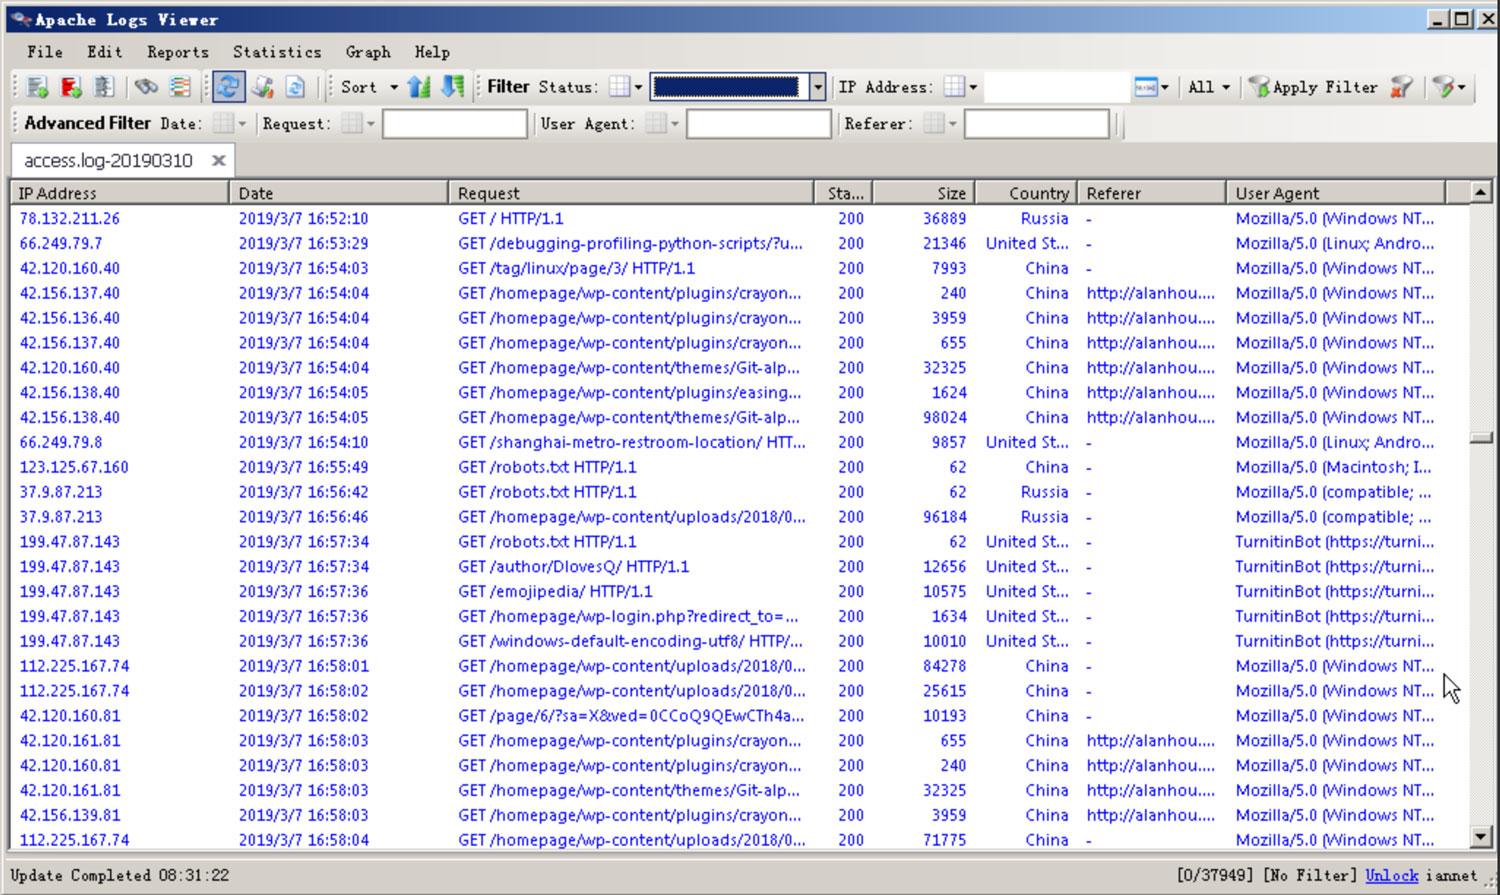The height and width of the screenshot is (895, 1500).
Task: Expand the IP Address grid dropdown arrow
Action: [973, 87]
